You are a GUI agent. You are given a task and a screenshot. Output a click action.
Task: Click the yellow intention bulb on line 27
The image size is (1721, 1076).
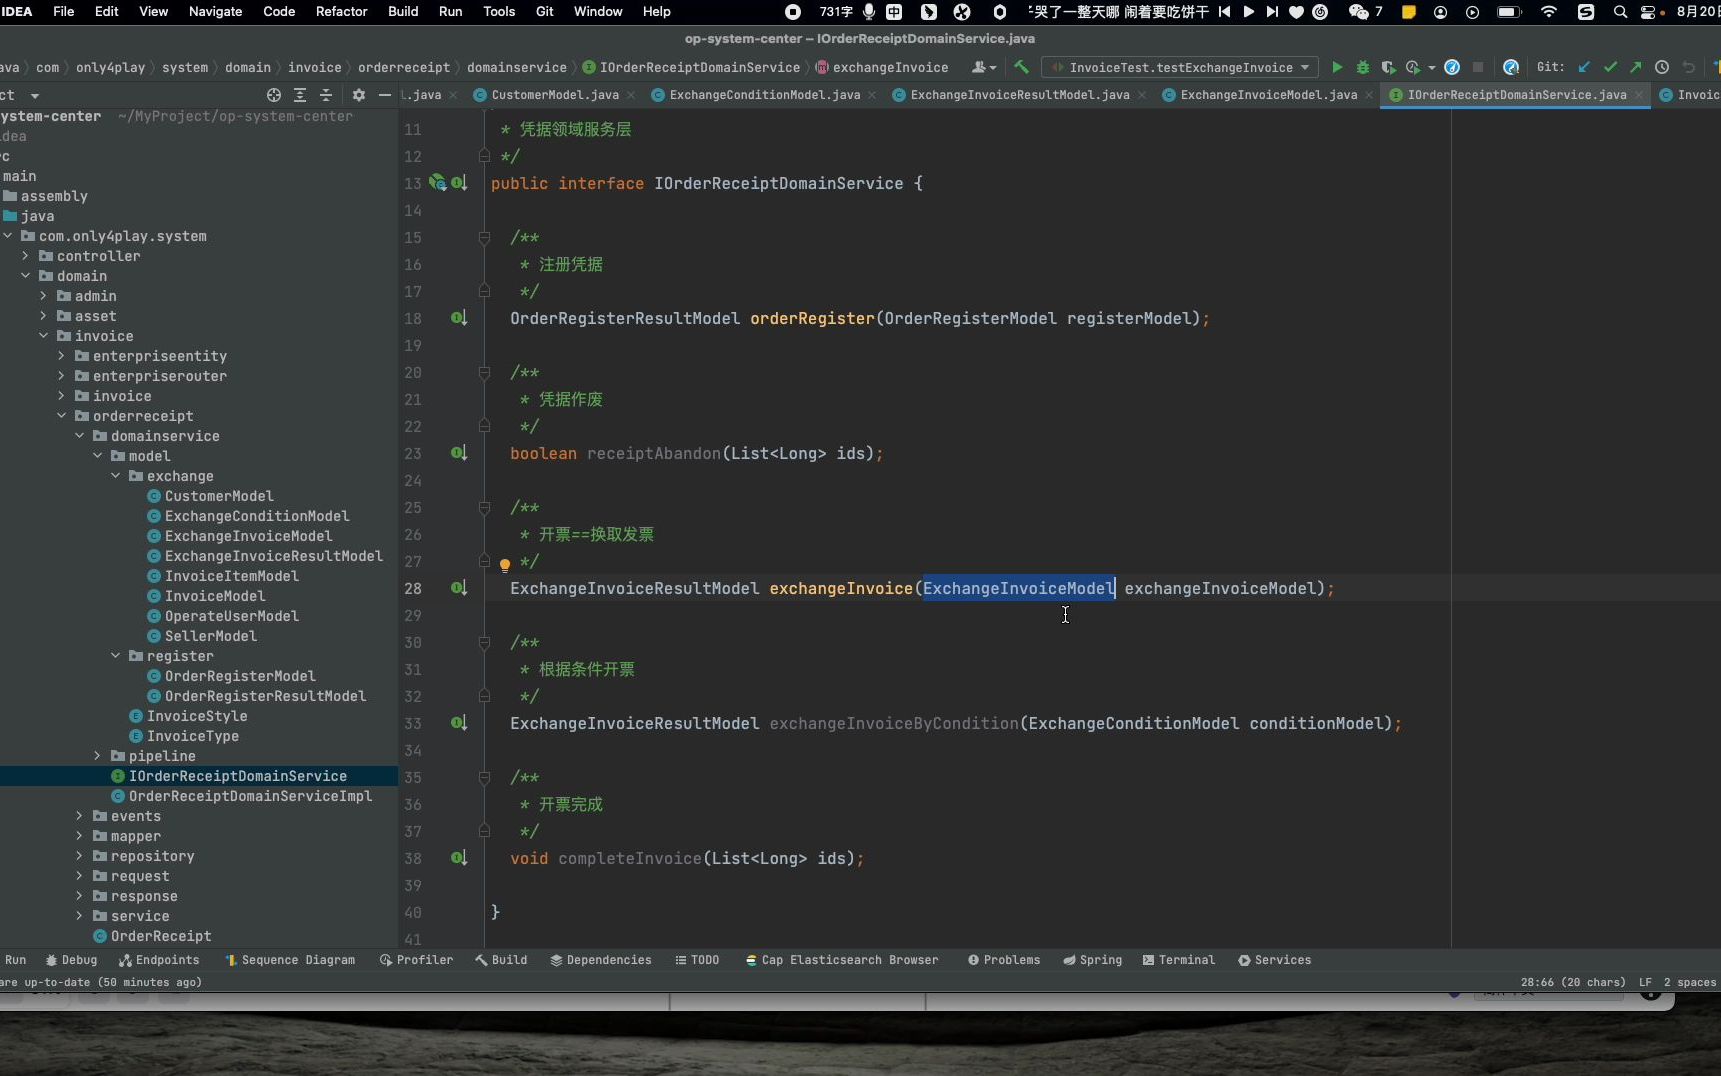[505, 565]
